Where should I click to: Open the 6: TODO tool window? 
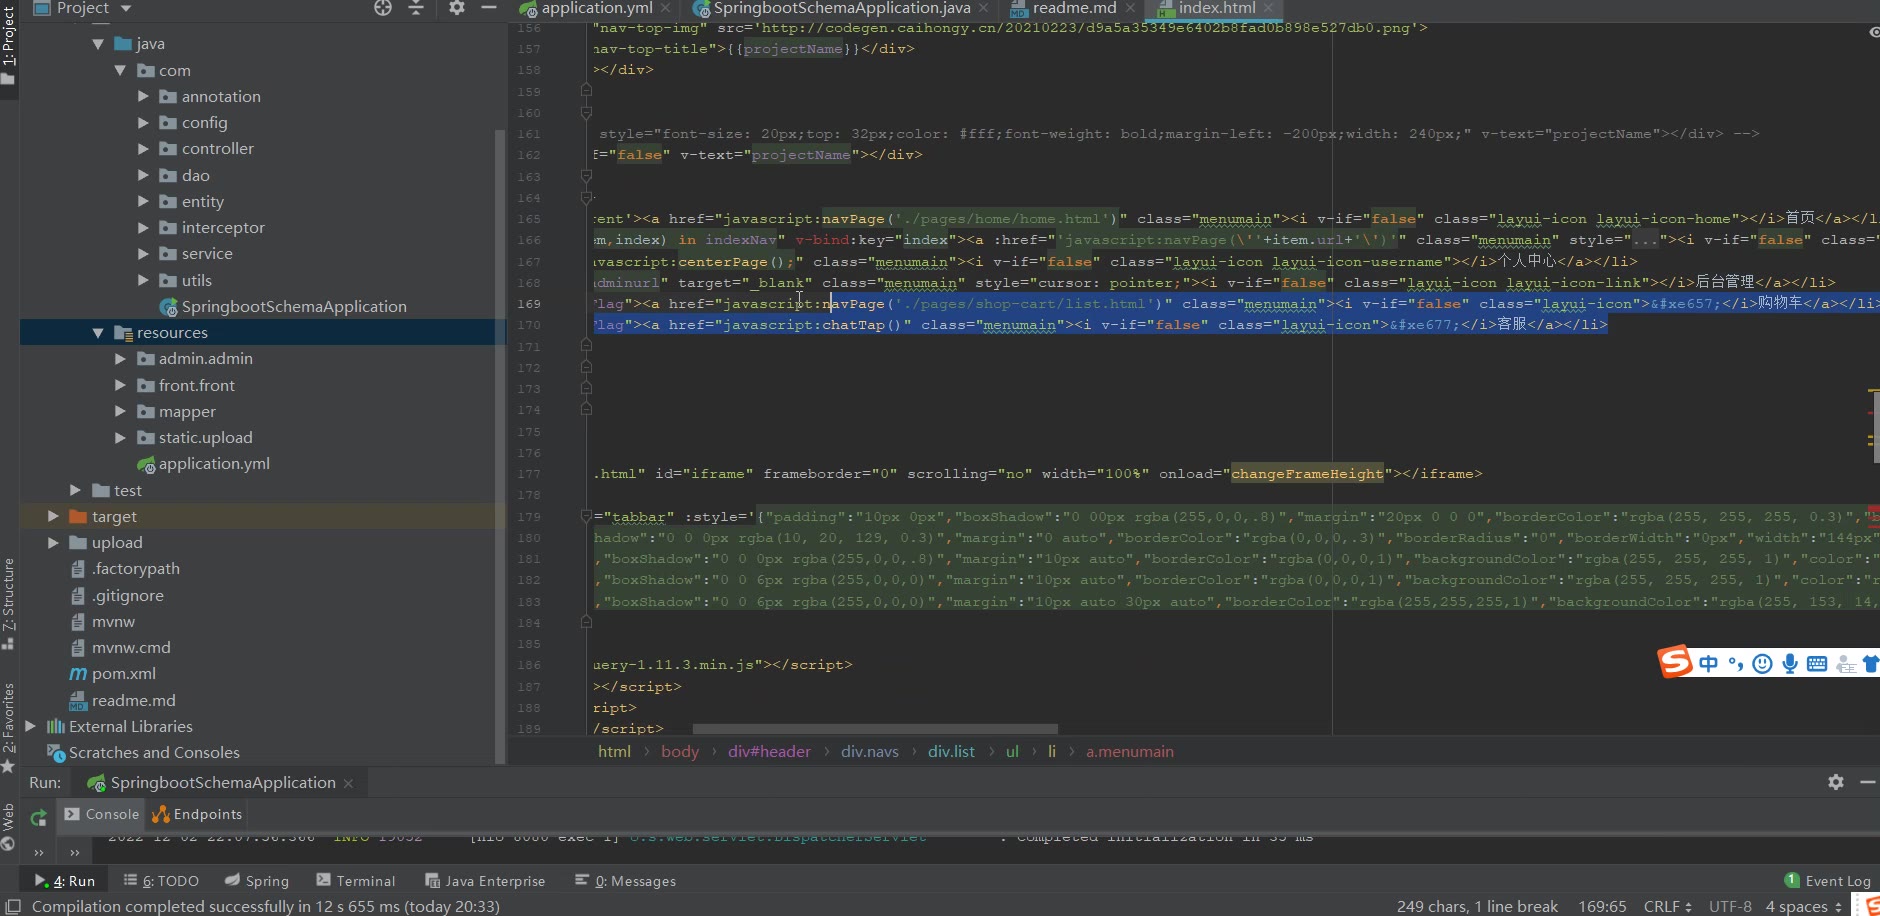(161, 881)
